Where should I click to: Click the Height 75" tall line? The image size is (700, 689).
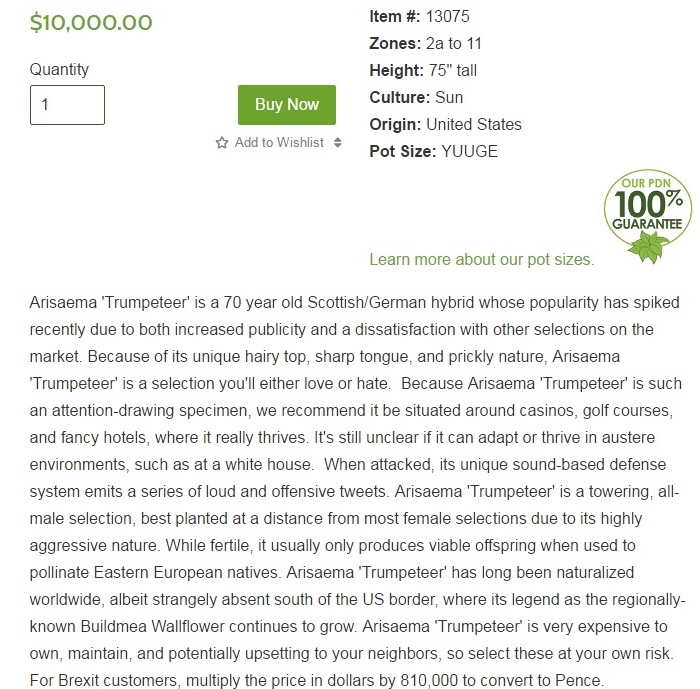pos(425,71)
